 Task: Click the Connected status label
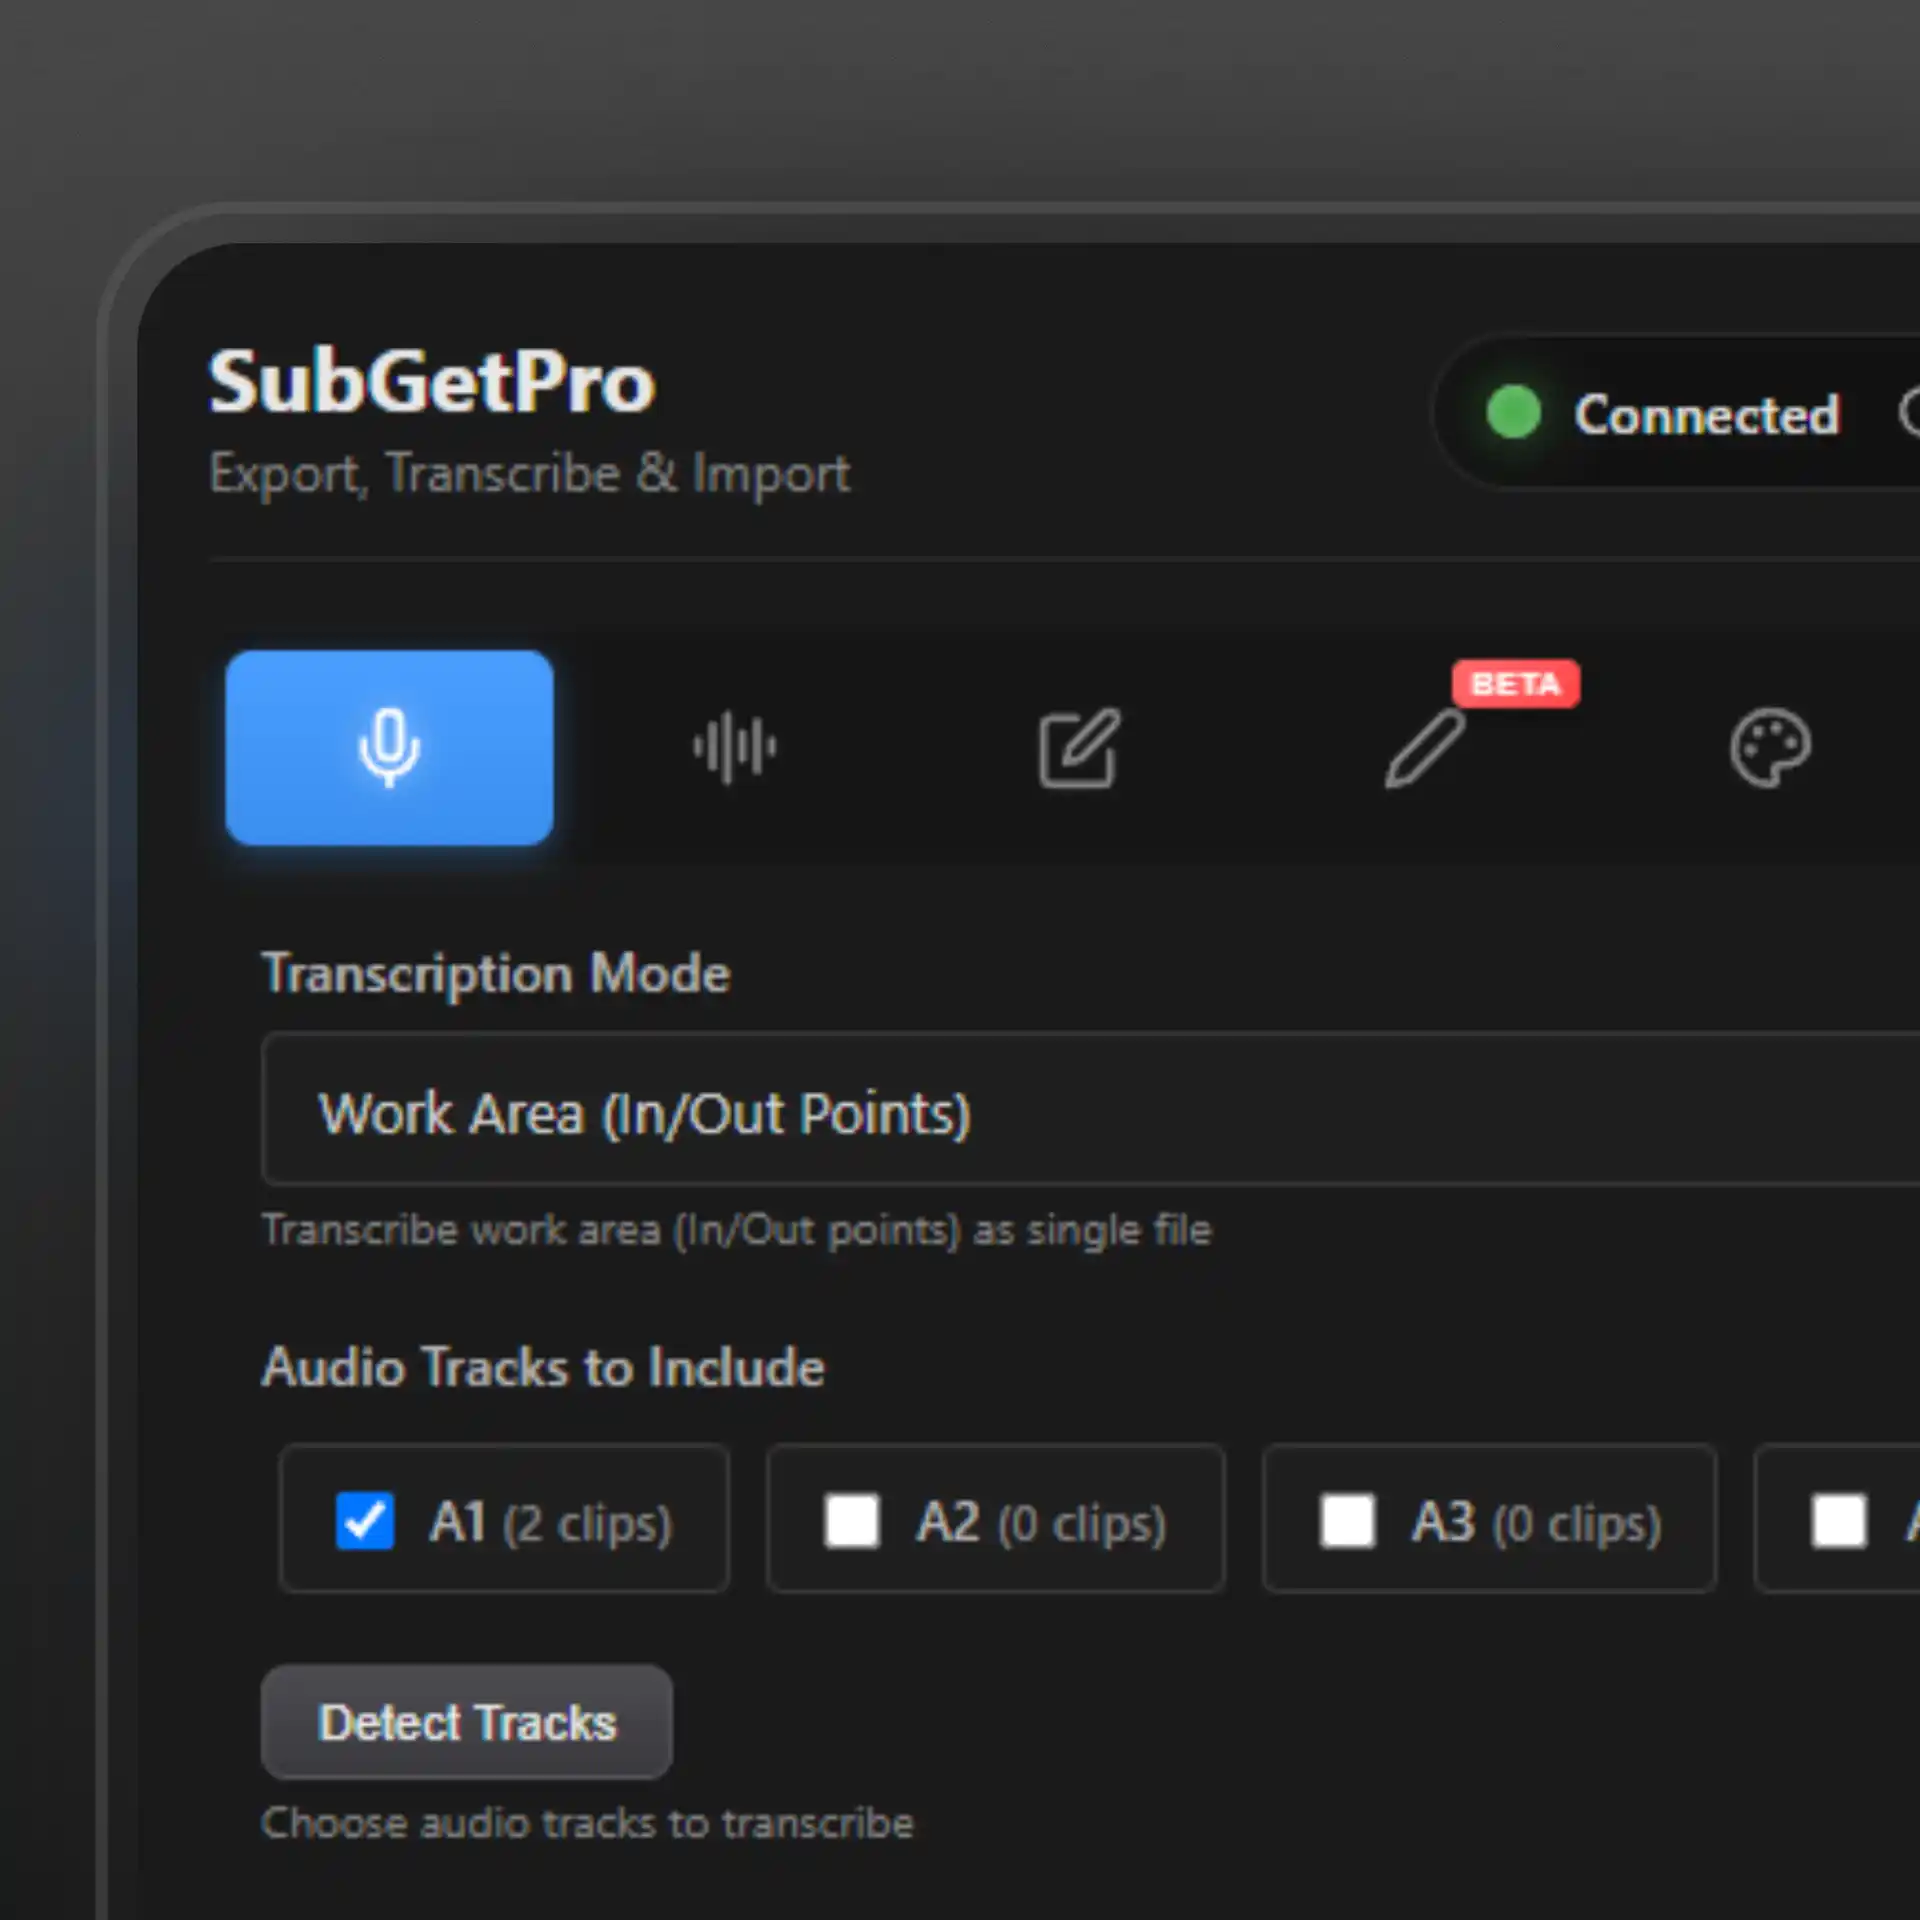(1706, 414)
